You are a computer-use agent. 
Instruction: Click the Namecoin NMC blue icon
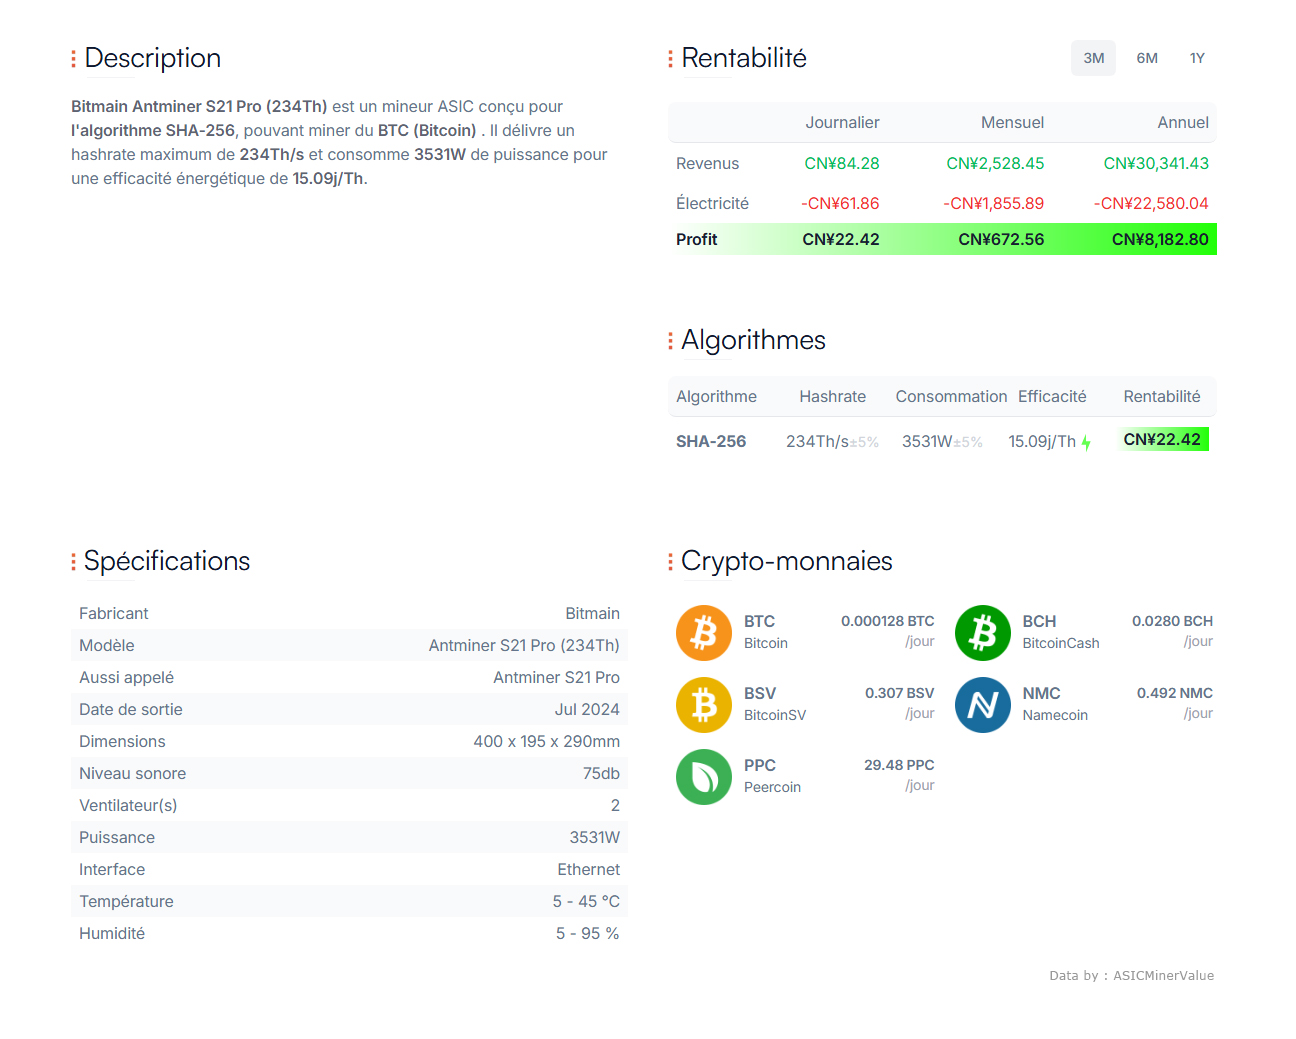pyautogui.click(x=983, y=705)
